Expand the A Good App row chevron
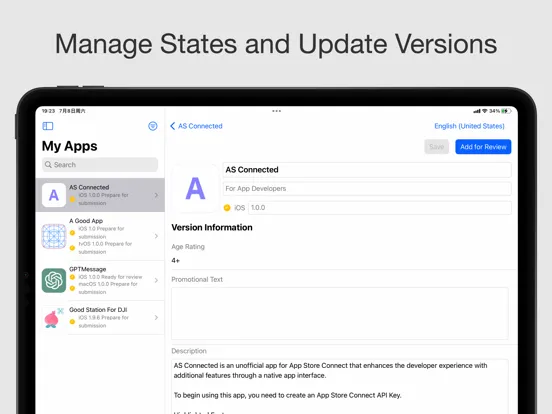Screen dimensions: 552x414 (x=156, y=236)
